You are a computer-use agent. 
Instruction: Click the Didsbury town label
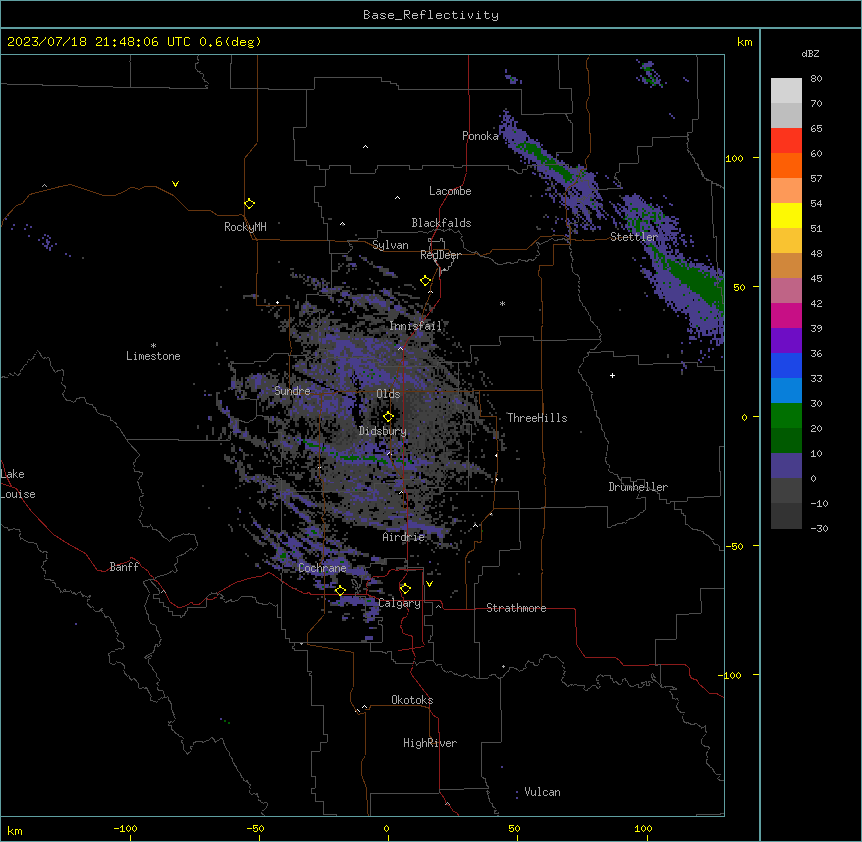pyautogui.click(x=383, y=431)
